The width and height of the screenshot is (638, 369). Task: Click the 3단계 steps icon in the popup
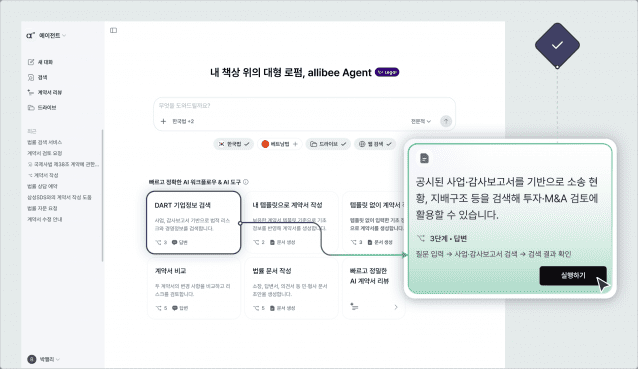point(421,238)
